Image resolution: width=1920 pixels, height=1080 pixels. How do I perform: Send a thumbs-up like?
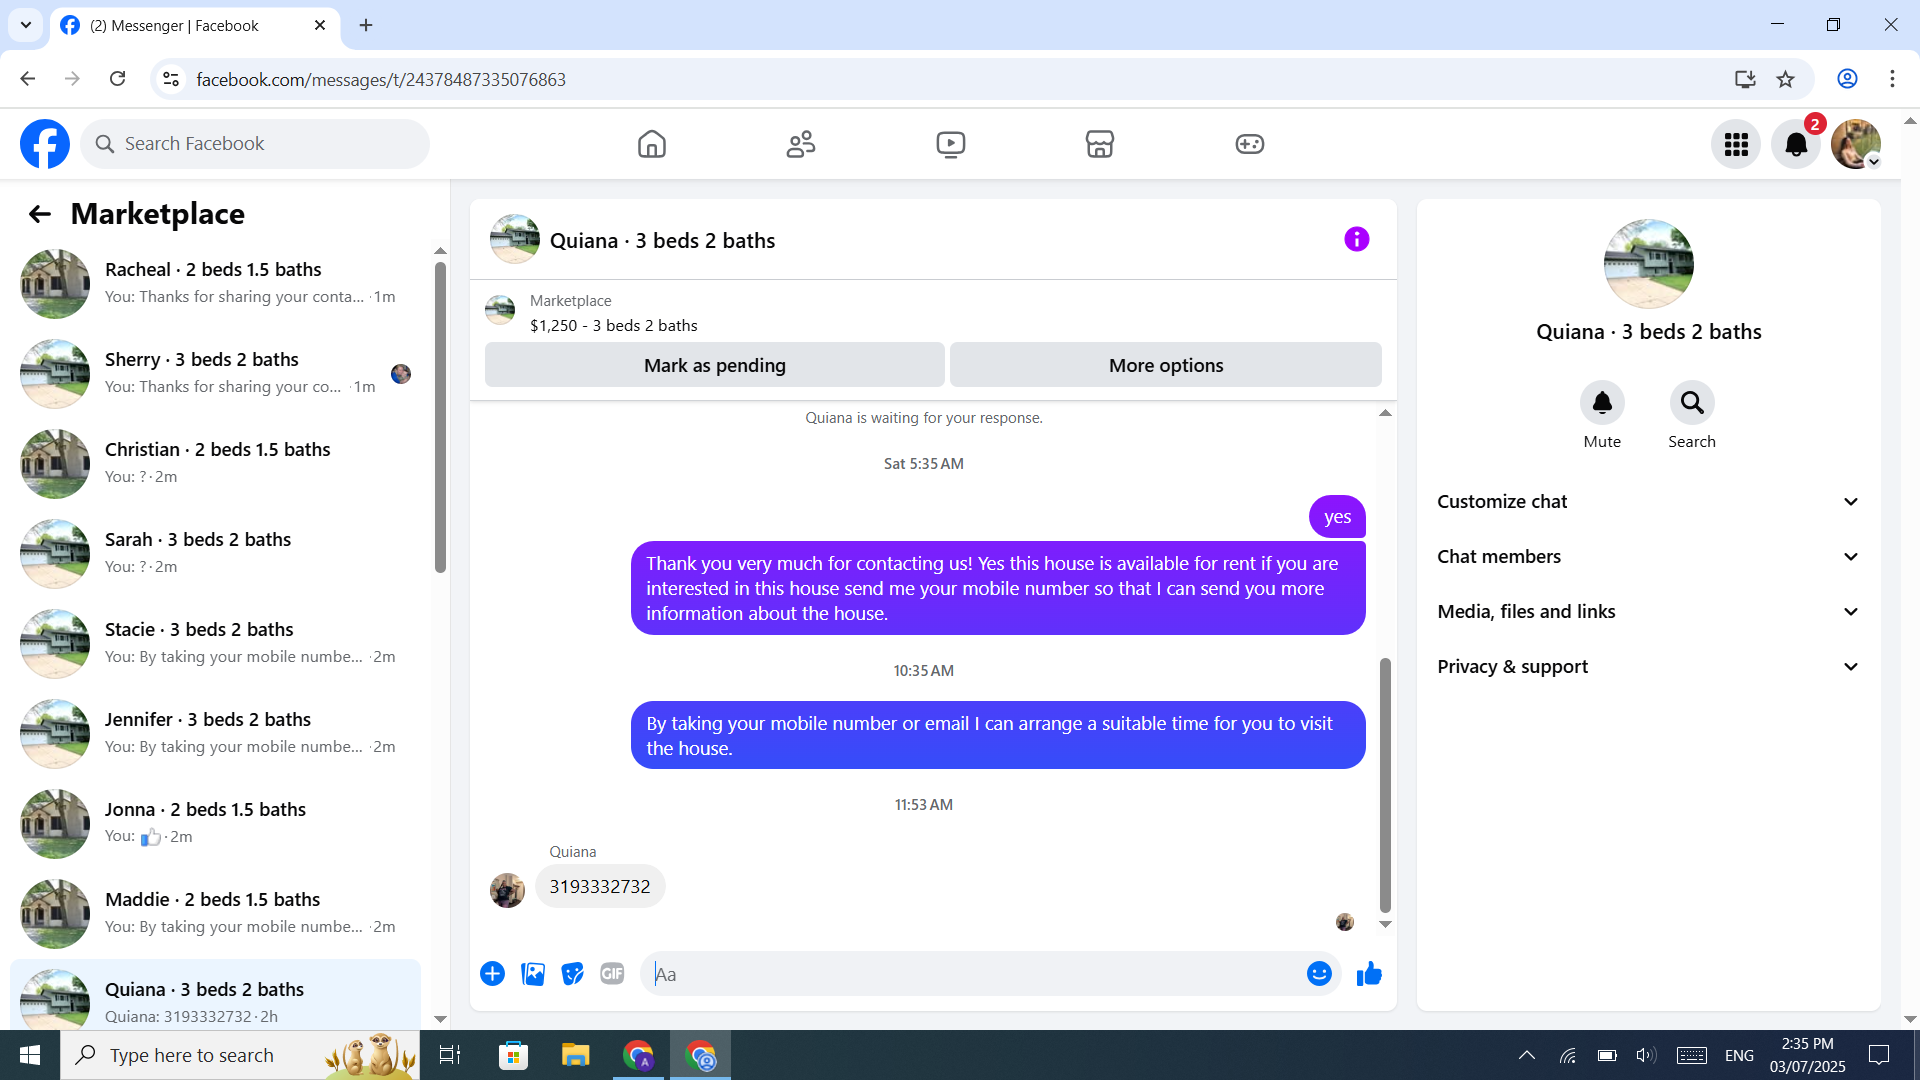[x=1369, y=974]
